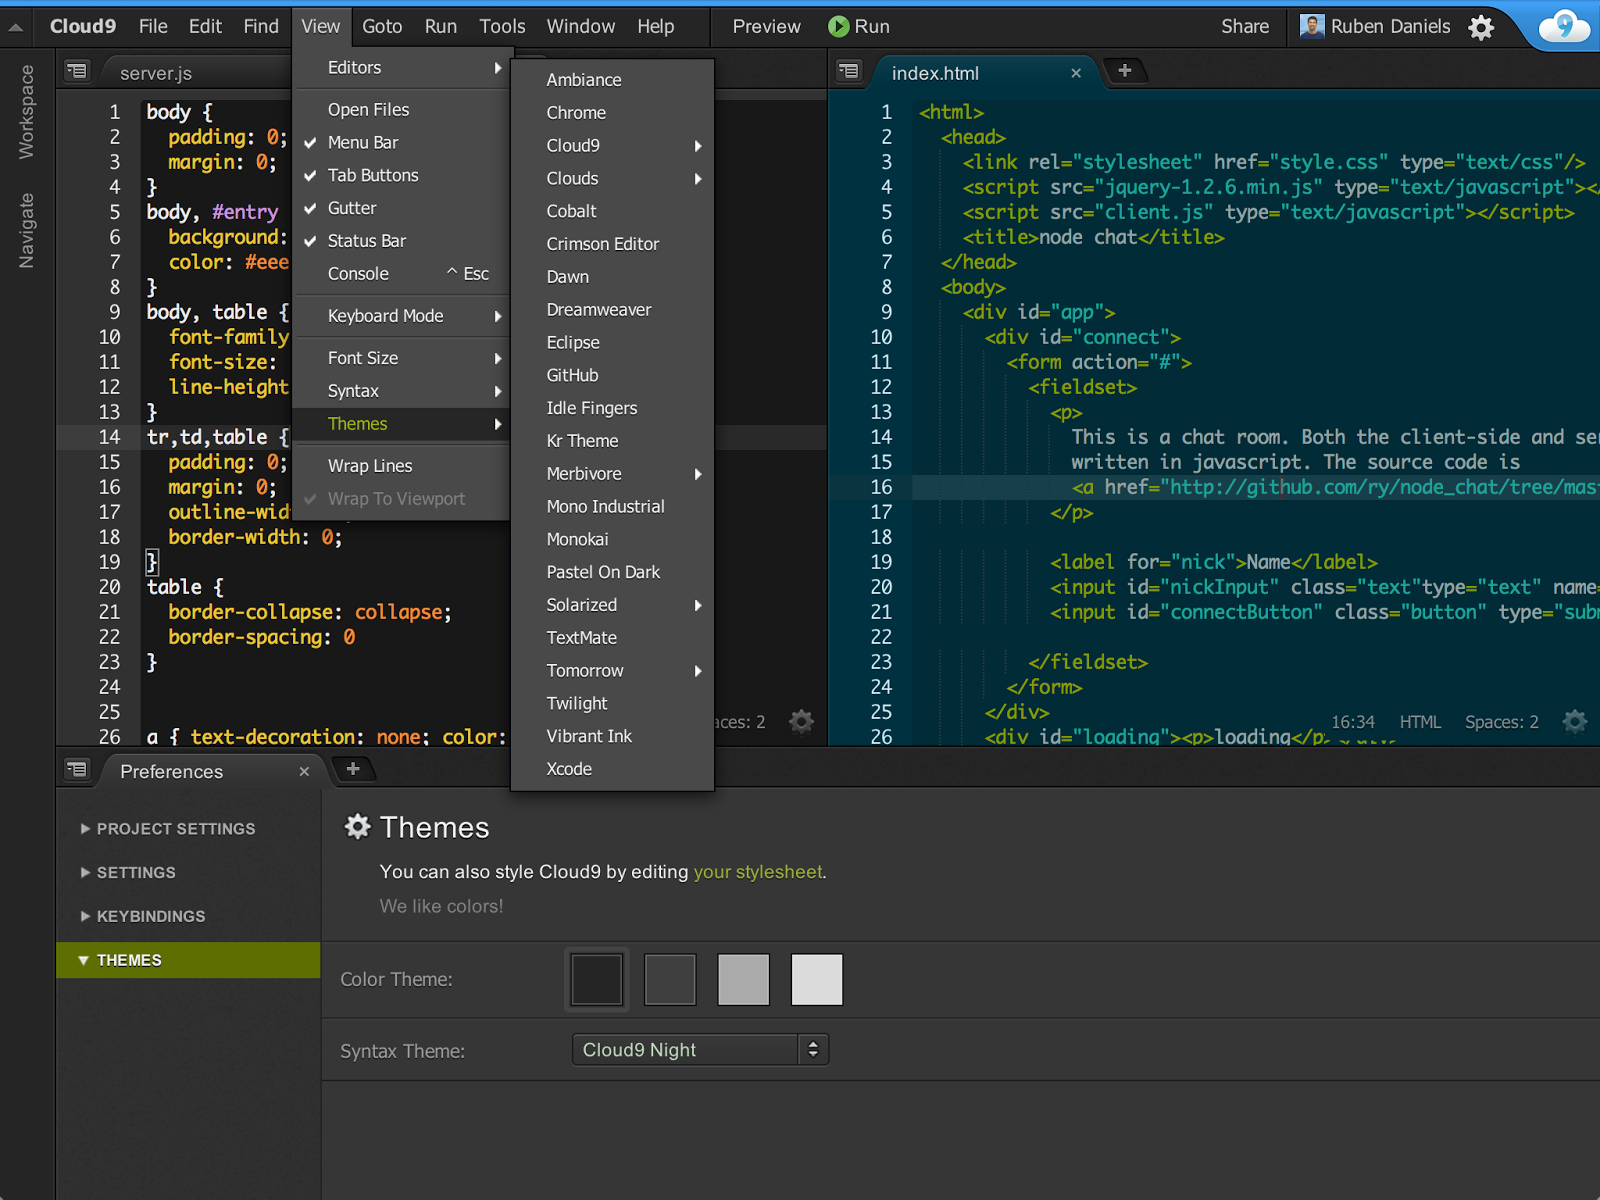Open the Goto menu

coord(382,27)
